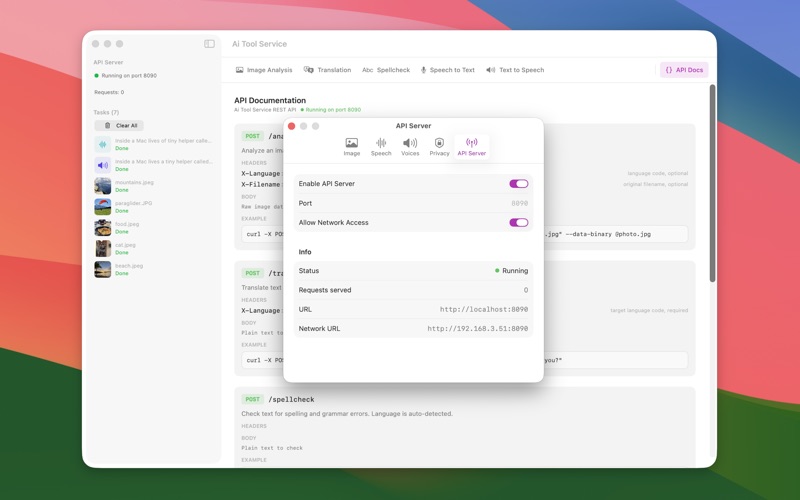
Task: Click the cat.jpeg file name
Action: click(x=125, y=245)
